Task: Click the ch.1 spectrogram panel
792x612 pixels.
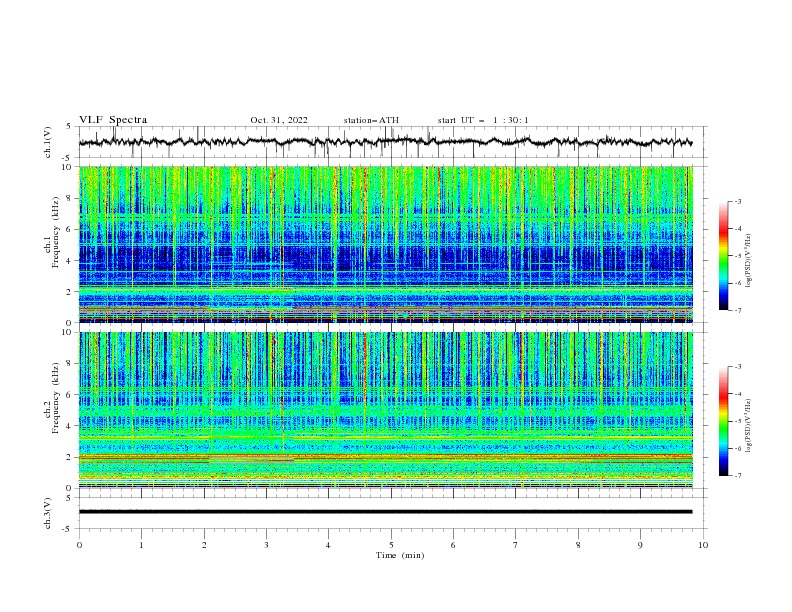Action: [x=385, y=244]
